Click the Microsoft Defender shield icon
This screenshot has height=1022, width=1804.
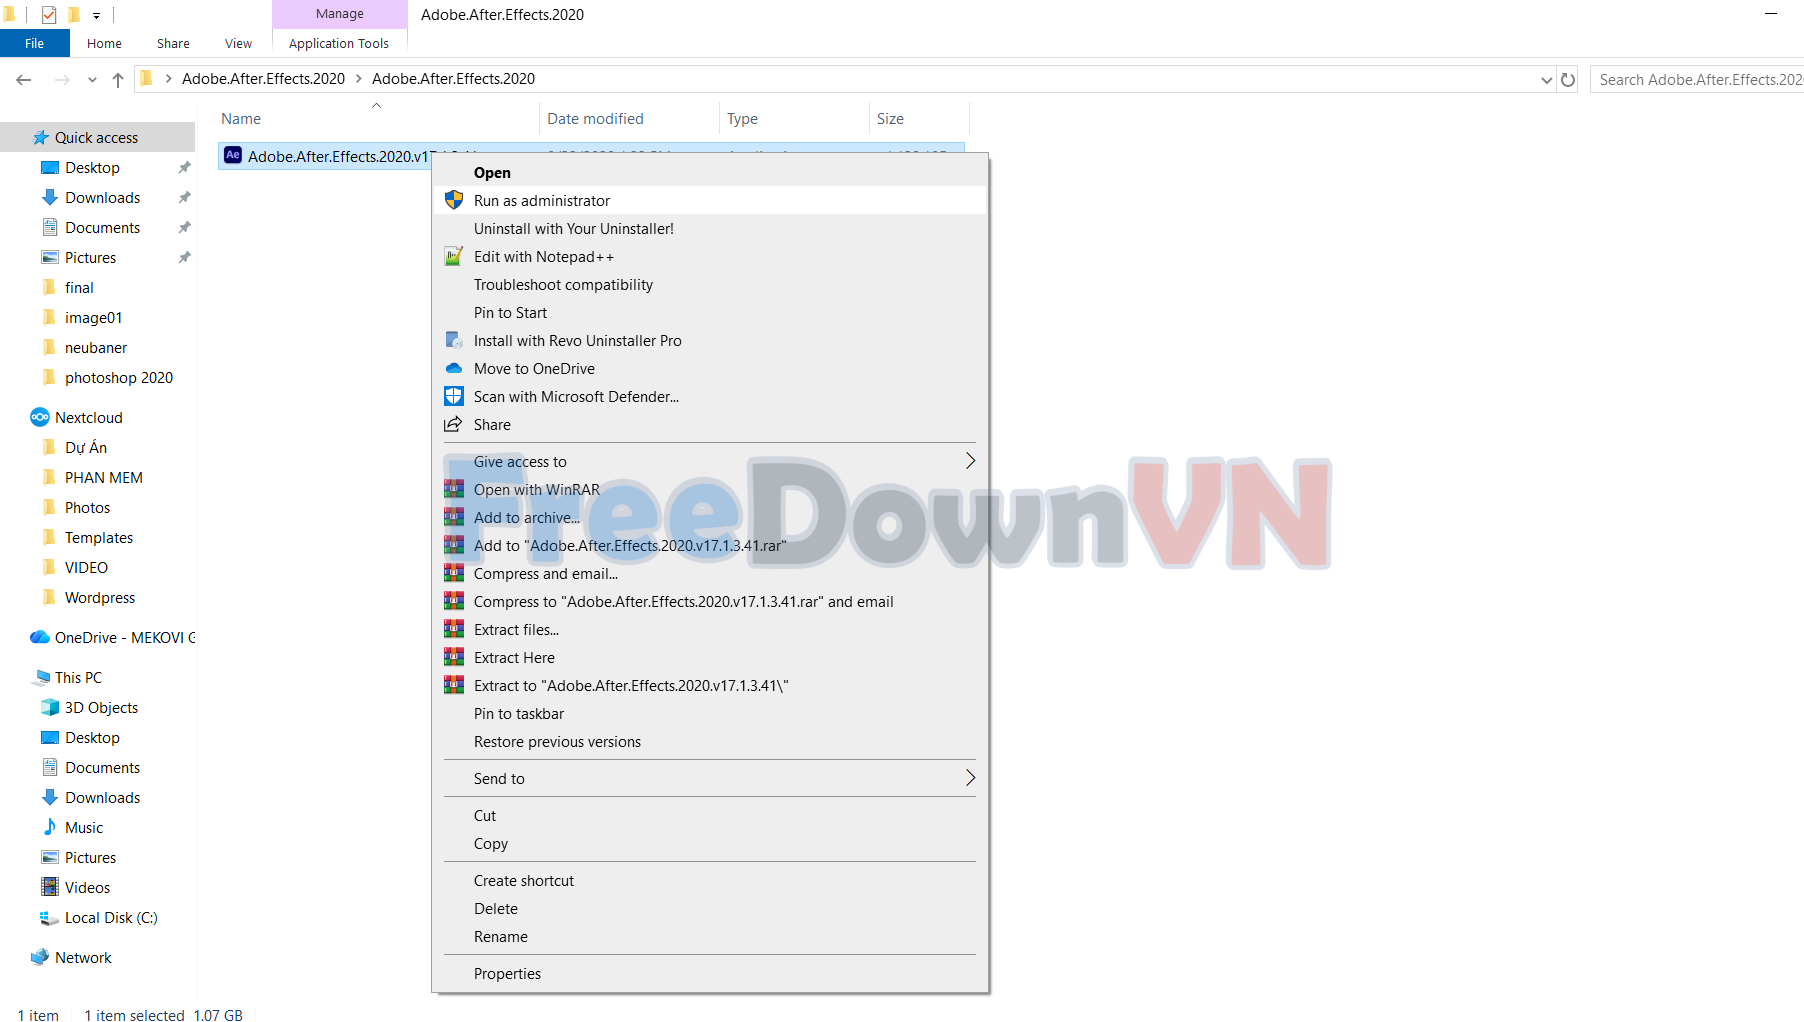(454, 397)
